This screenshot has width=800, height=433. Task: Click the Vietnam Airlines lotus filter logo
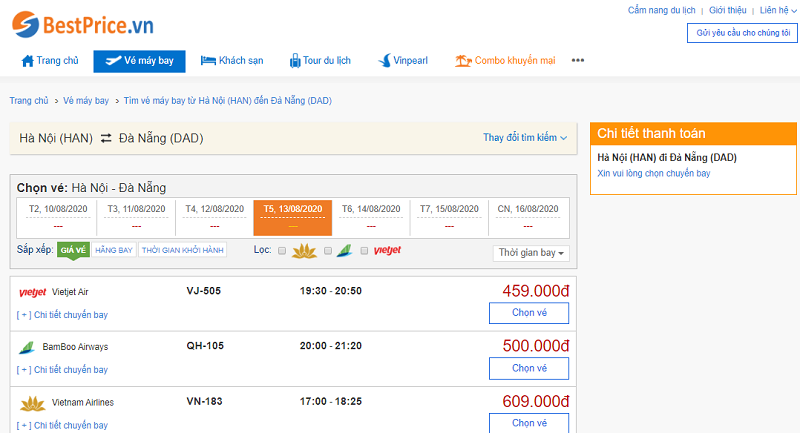pos(304,250)
